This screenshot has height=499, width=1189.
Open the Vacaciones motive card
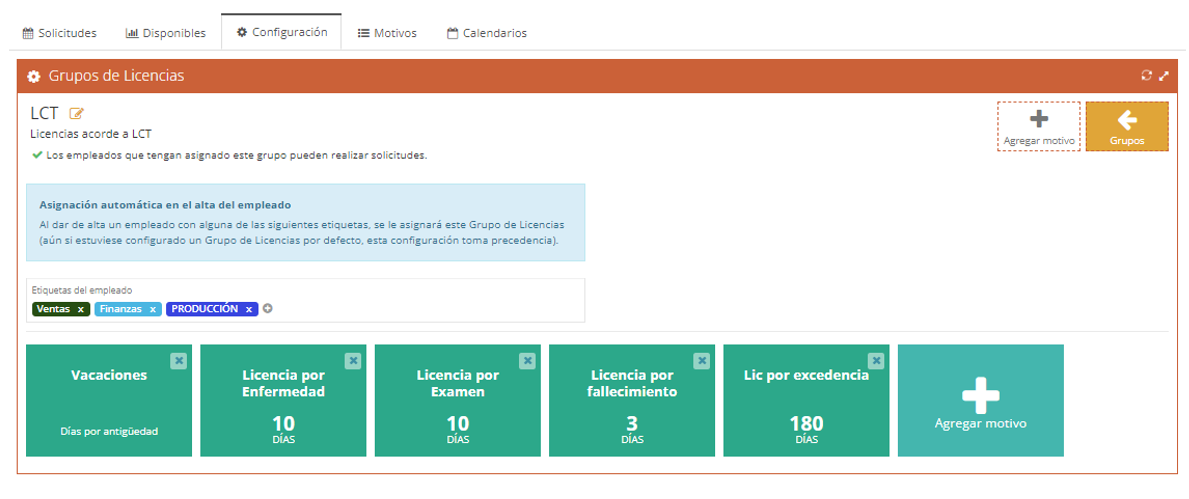(x=108, y=400)
